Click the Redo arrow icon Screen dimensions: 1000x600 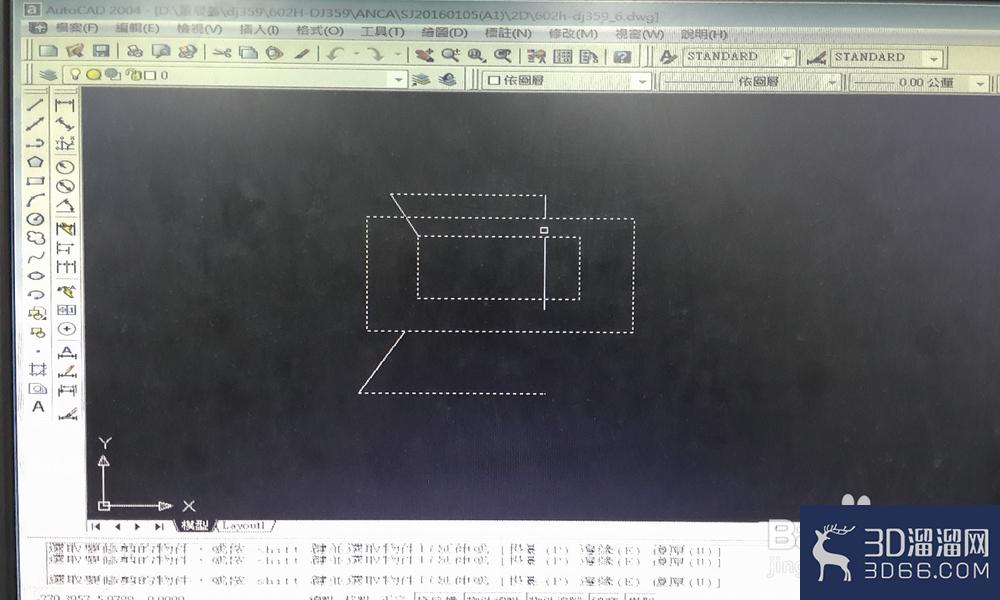(x=376, y=55)
